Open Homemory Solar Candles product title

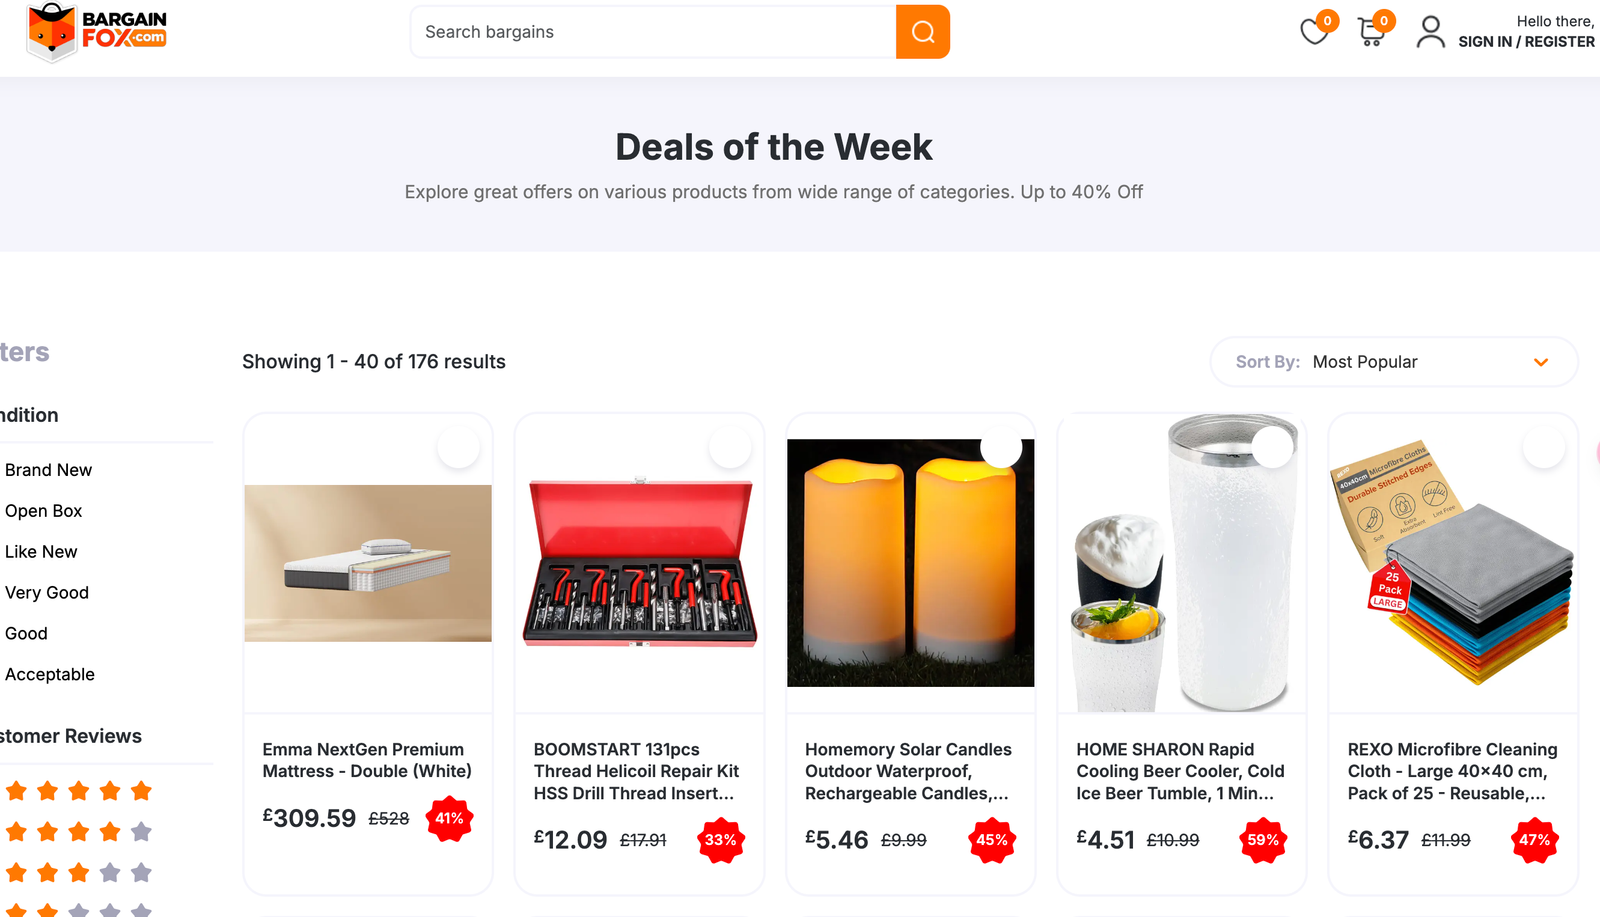point(908,771)
